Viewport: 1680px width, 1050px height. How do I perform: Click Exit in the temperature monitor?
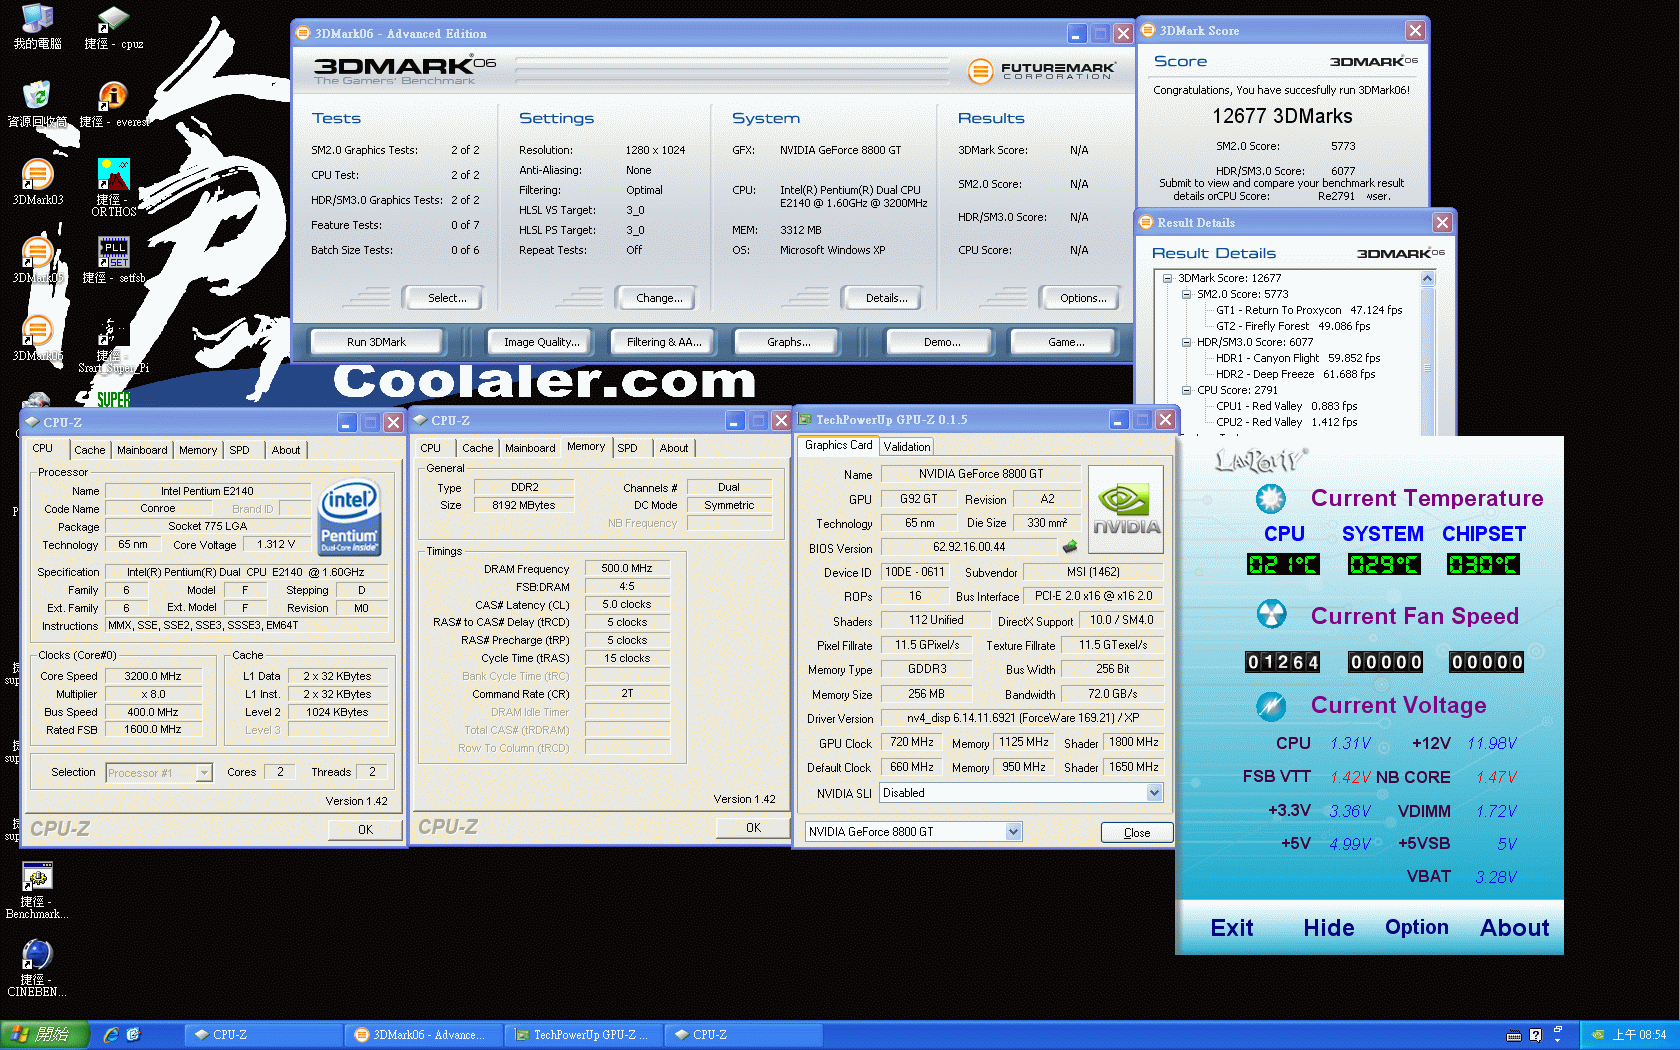click(x=1232, y=928)
